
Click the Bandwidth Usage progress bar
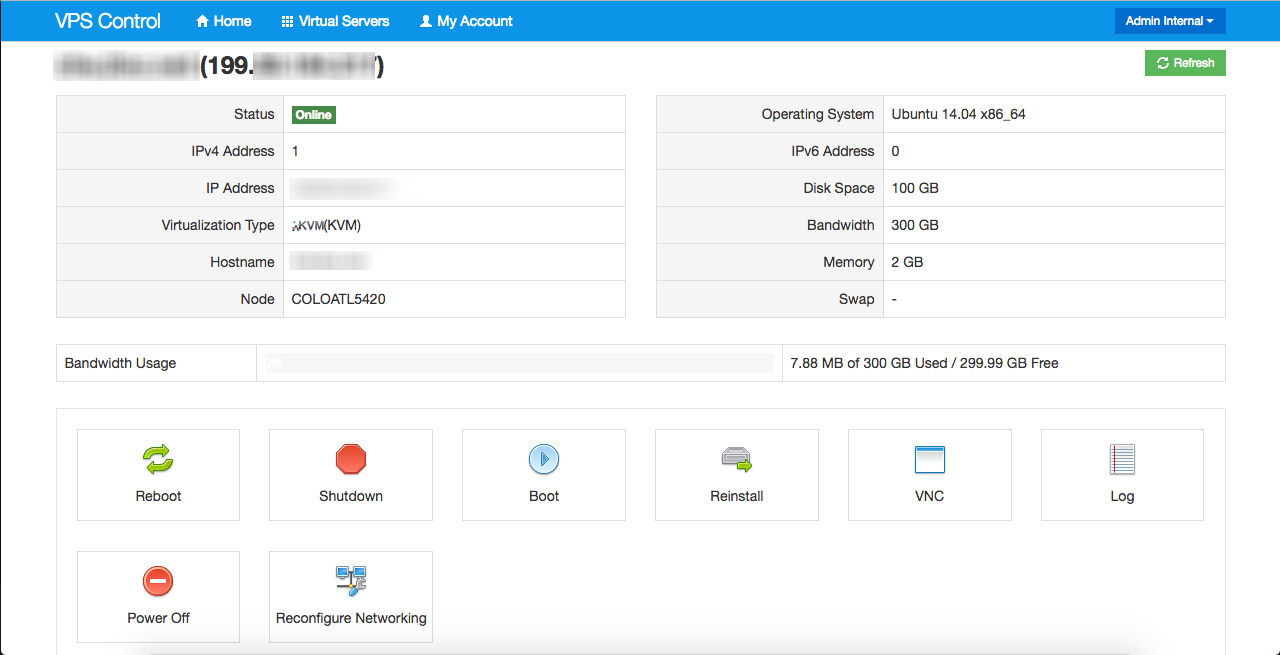tap(516, 363)
